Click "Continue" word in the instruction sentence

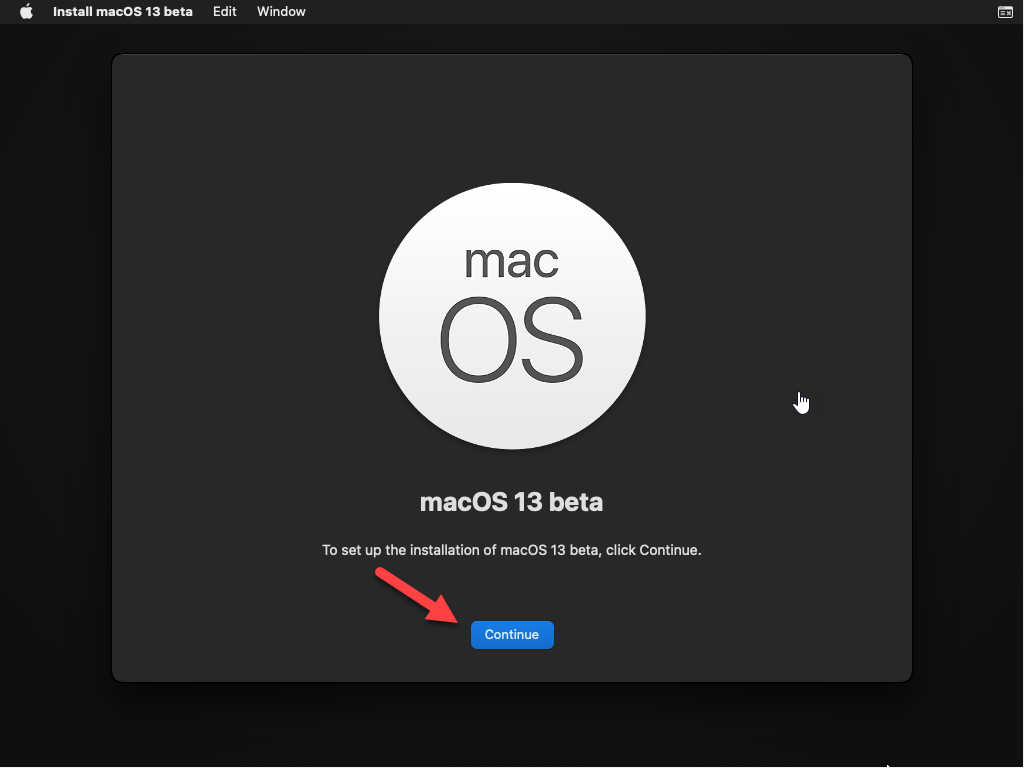pos(667,550)
